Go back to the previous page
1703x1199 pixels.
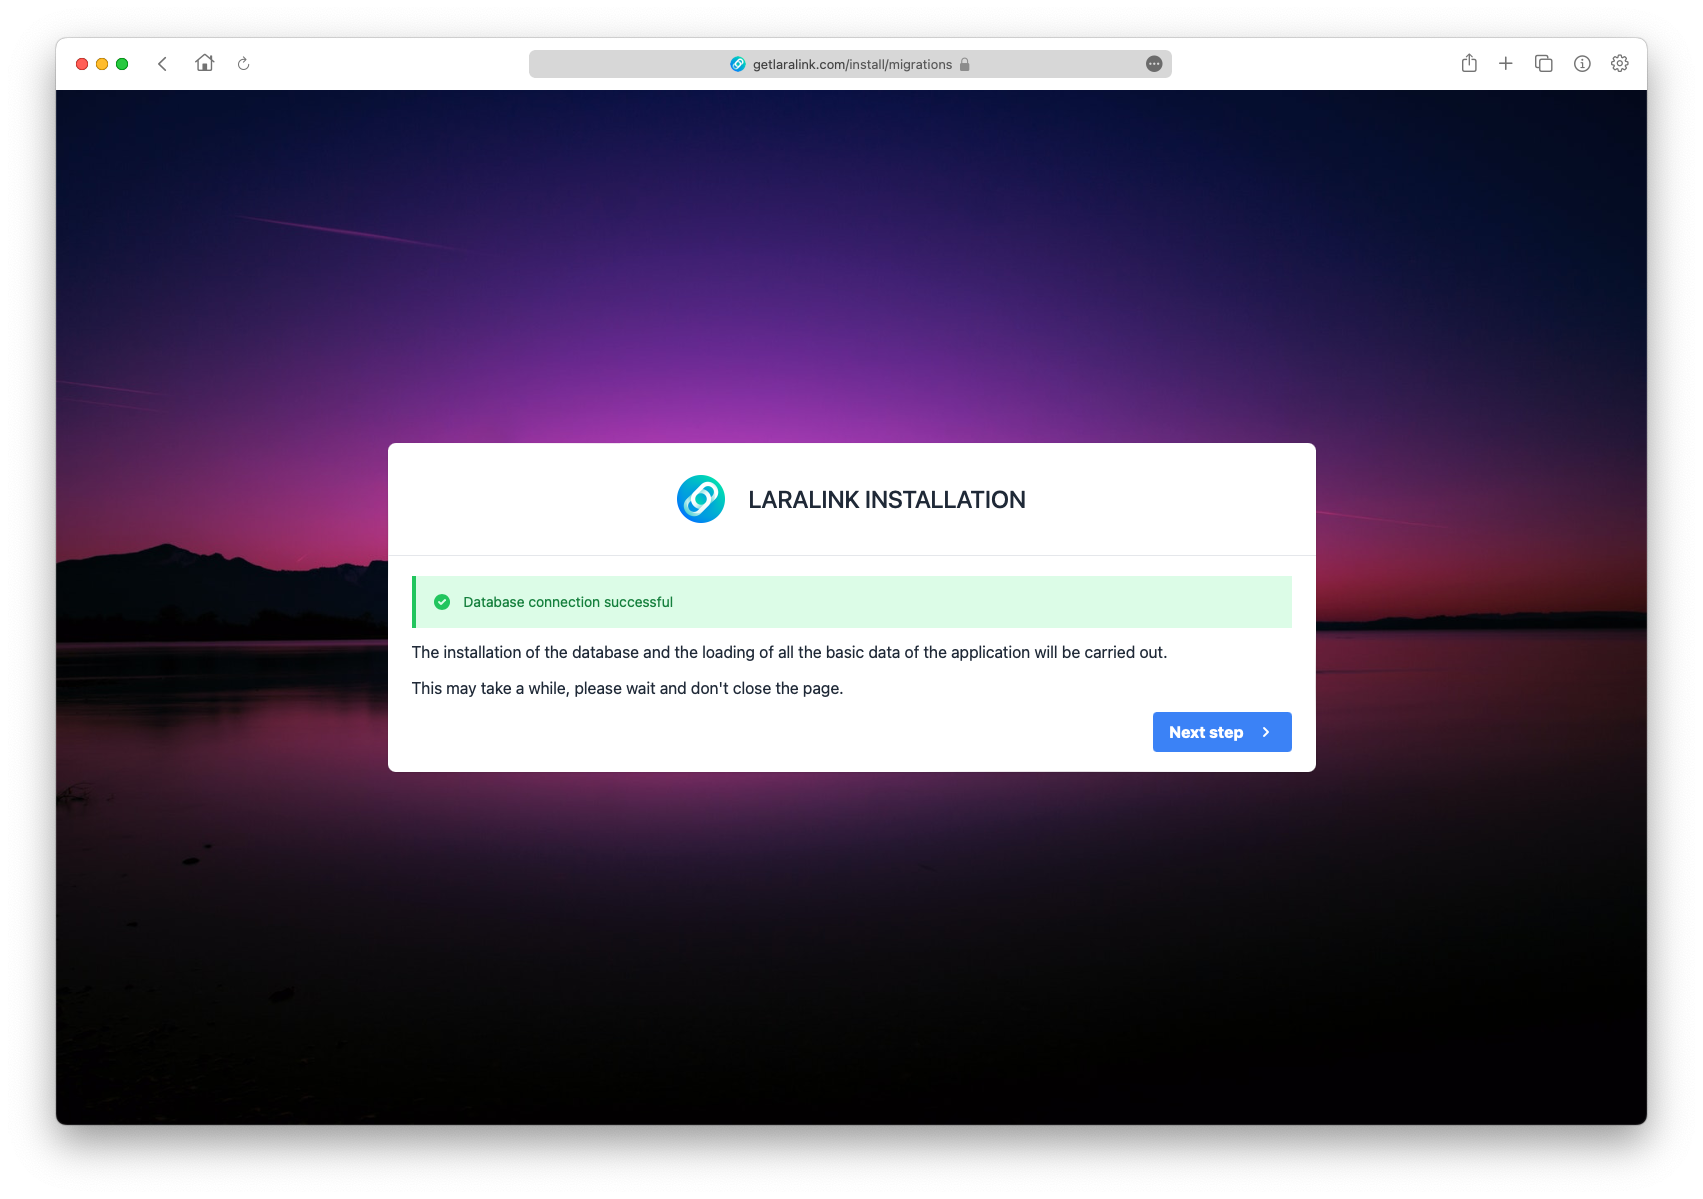[x=162, y=64]
